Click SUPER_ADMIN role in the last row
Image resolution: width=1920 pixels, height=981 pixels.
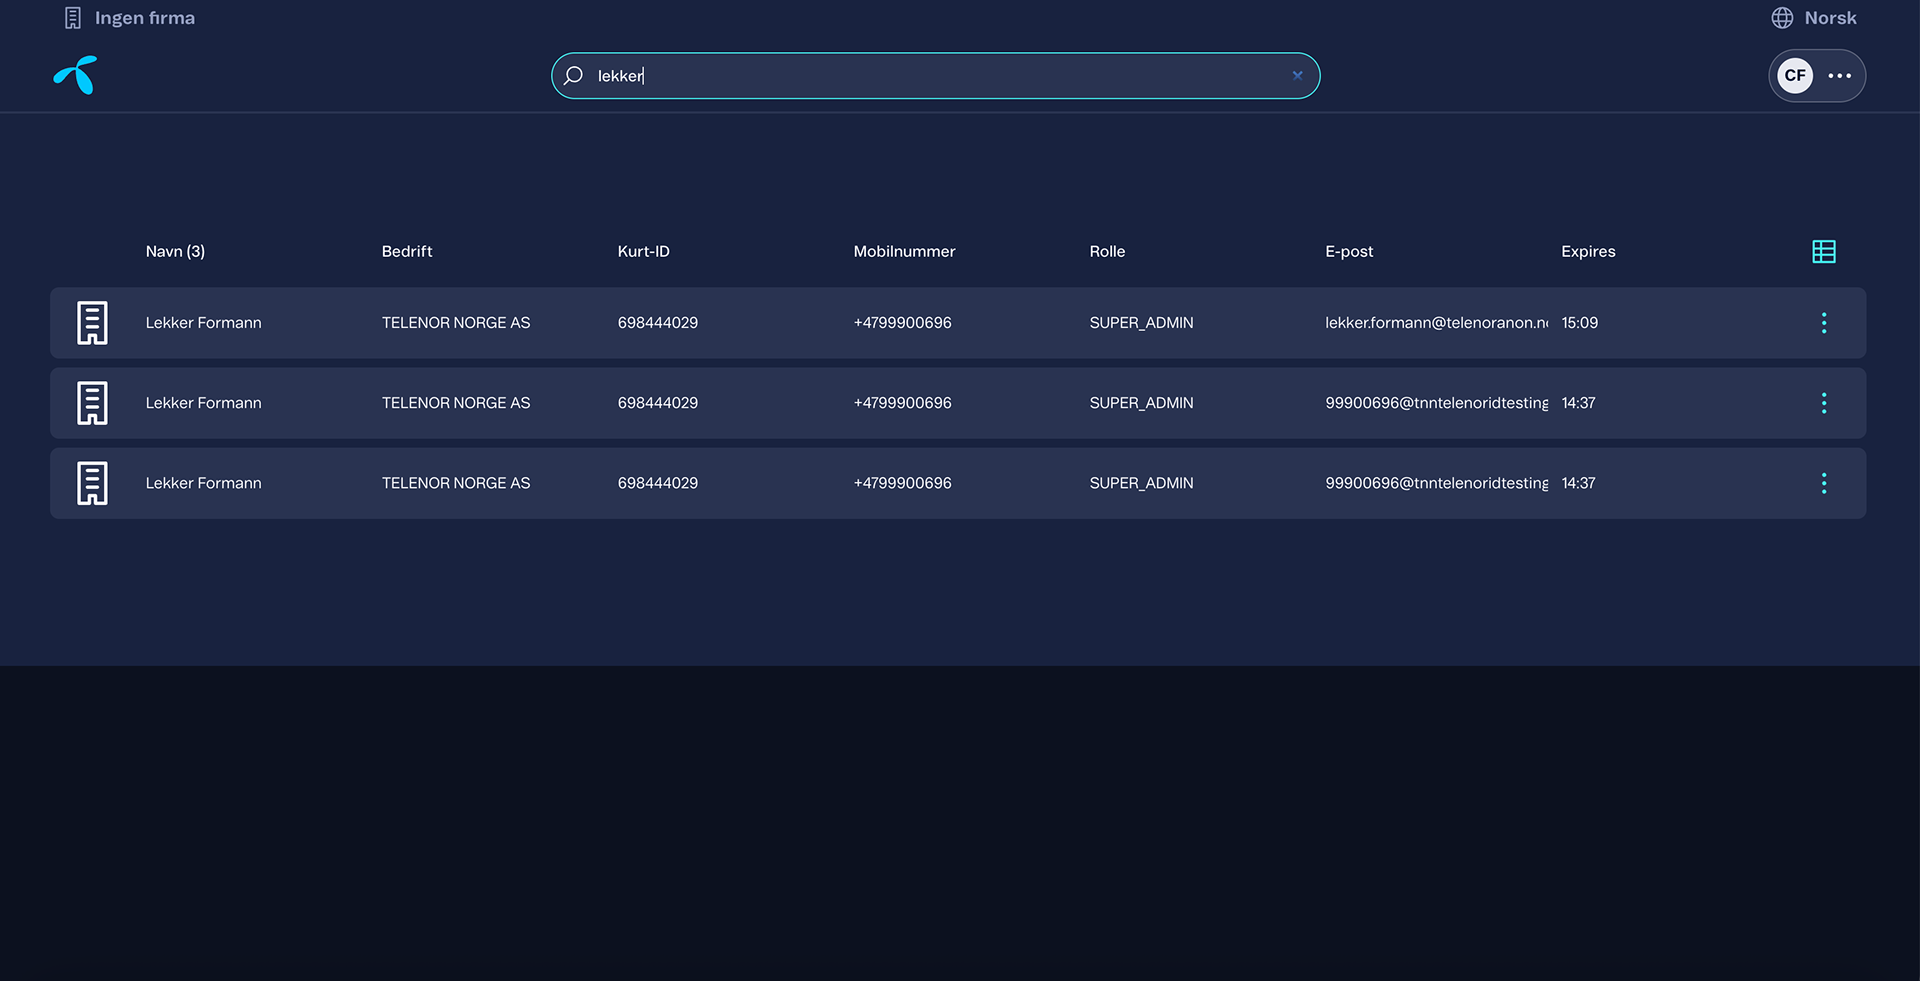[x=1141, y=483]
